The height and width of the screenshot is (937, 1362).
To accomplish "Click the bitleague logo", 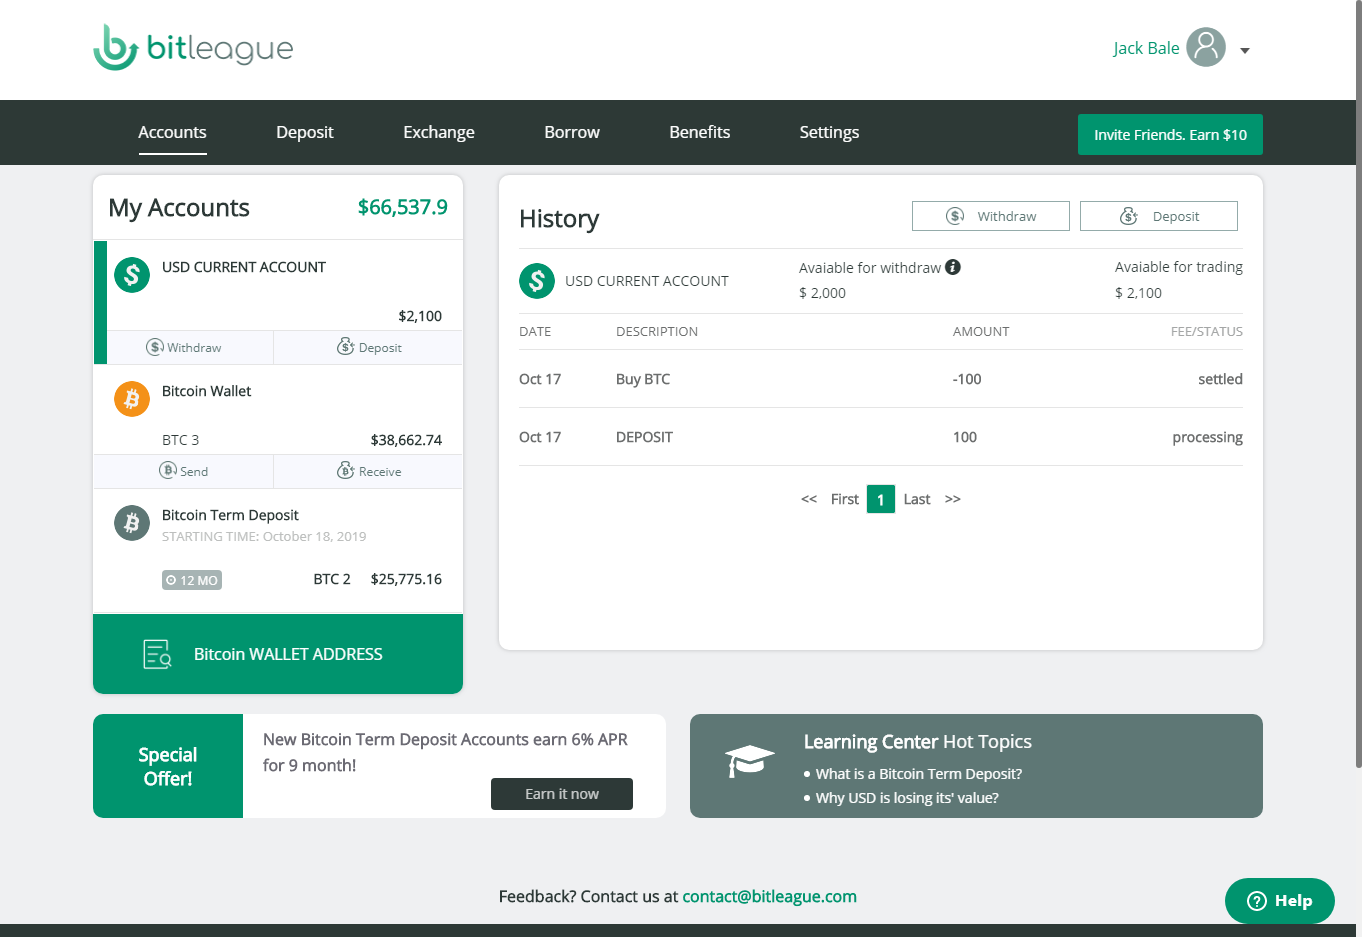I will [193, 47].
